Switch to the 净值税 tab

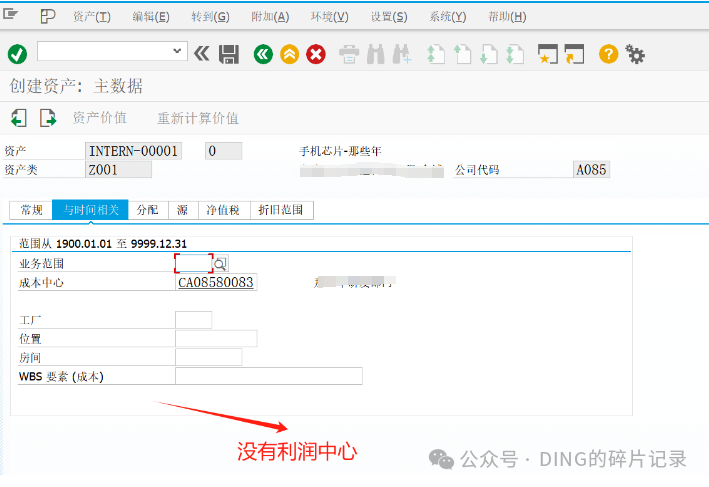pos(224,210)
